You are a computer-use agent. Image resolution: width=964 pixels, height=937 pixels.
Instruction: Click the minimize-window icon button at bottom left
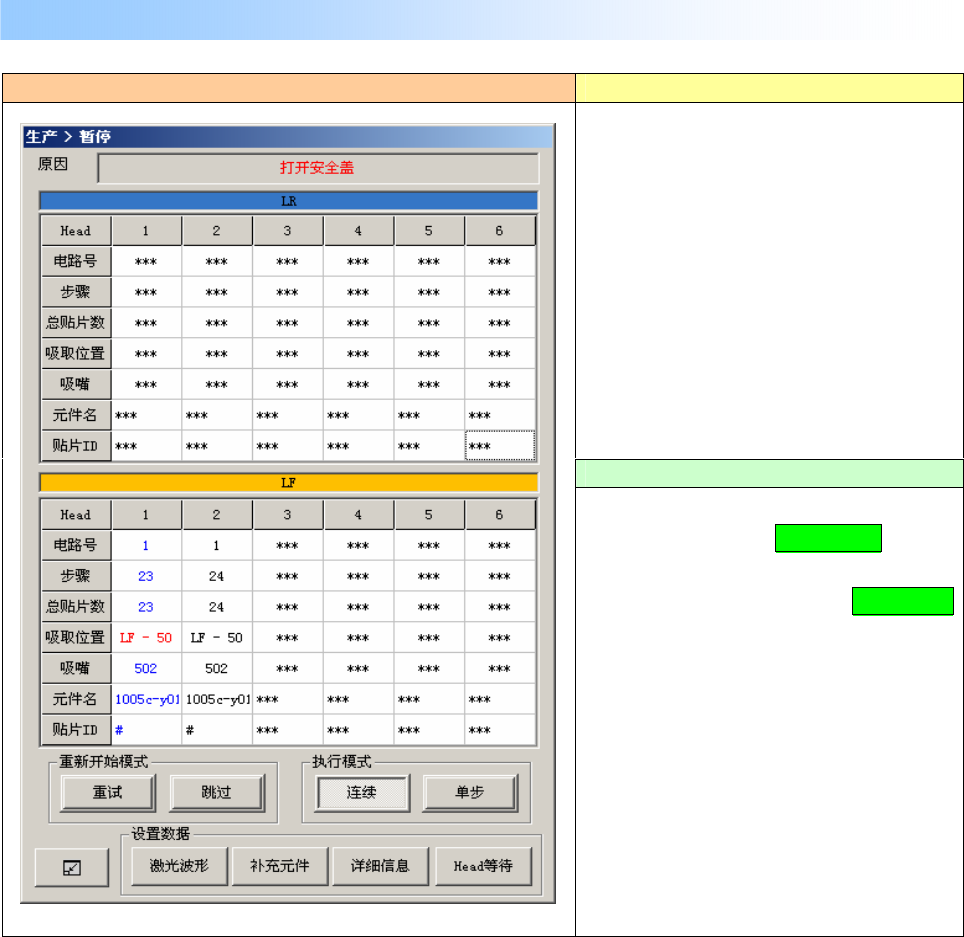pyautogui.click(x=72, y=868)
